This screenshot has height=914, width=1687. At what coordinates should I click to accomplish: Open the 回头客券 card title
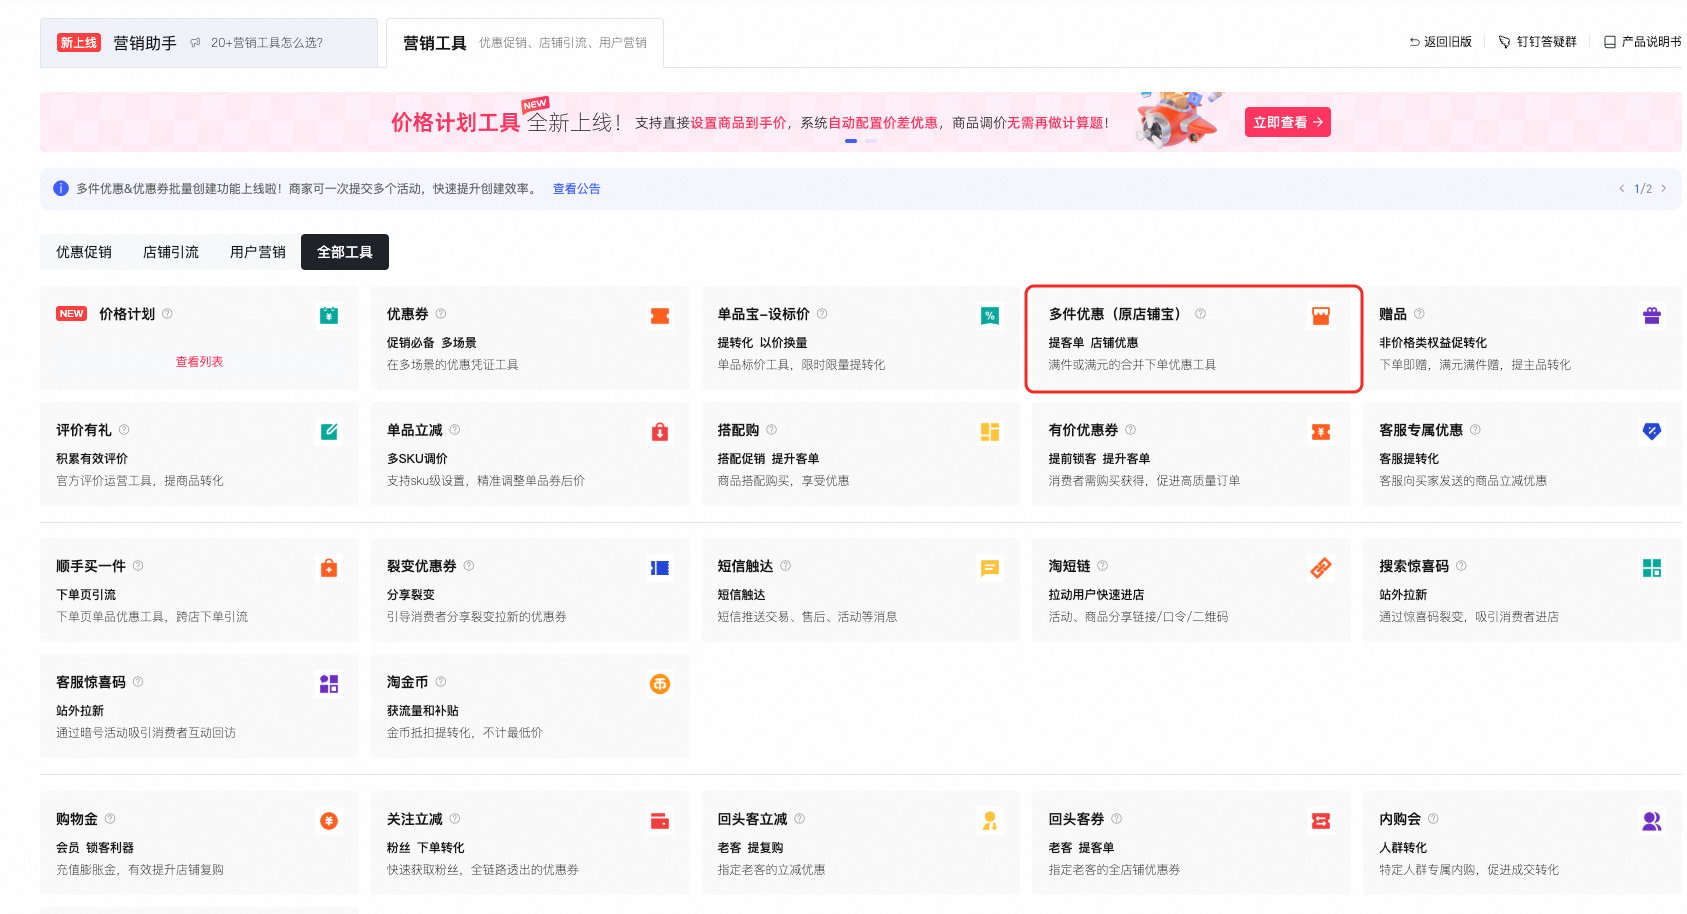pyautogui.click(x=1076, y=819)
